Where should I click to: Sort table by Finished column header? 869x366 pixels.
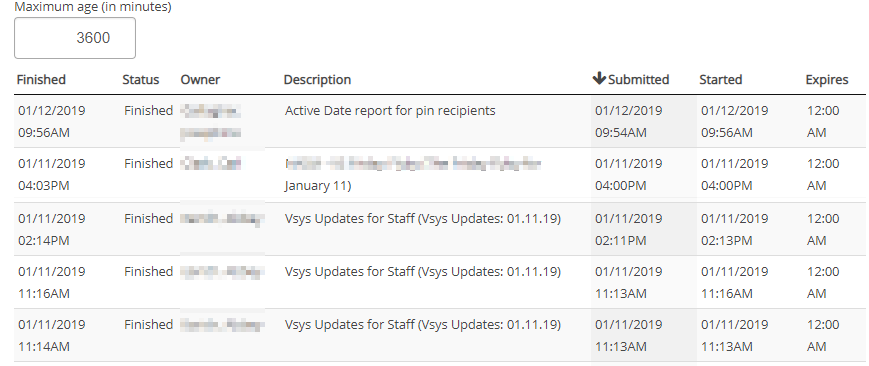(41, 79)
